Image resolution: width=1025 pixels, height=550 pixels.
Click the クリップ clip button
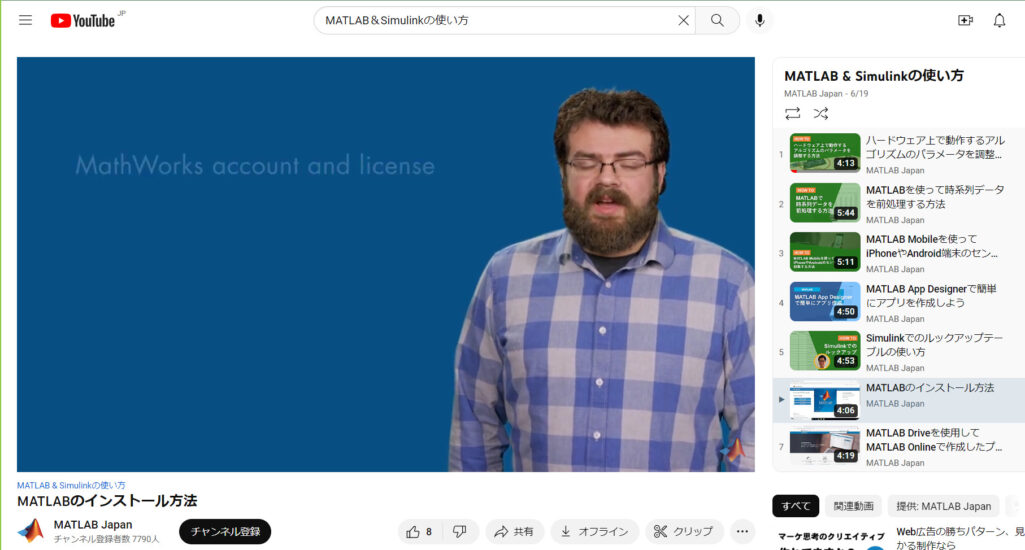684,532
